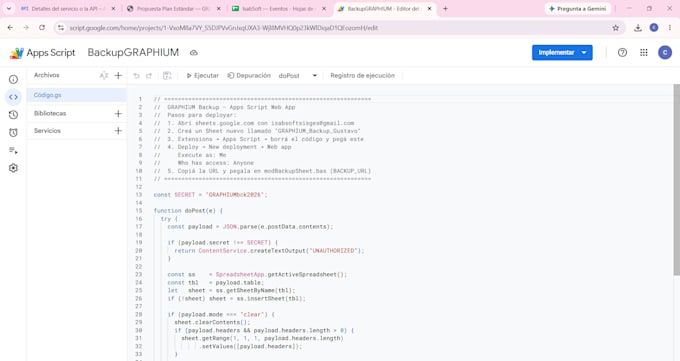680x361 pixels.
Task: Open Project Settings gear icon
Action: point(13,168)
